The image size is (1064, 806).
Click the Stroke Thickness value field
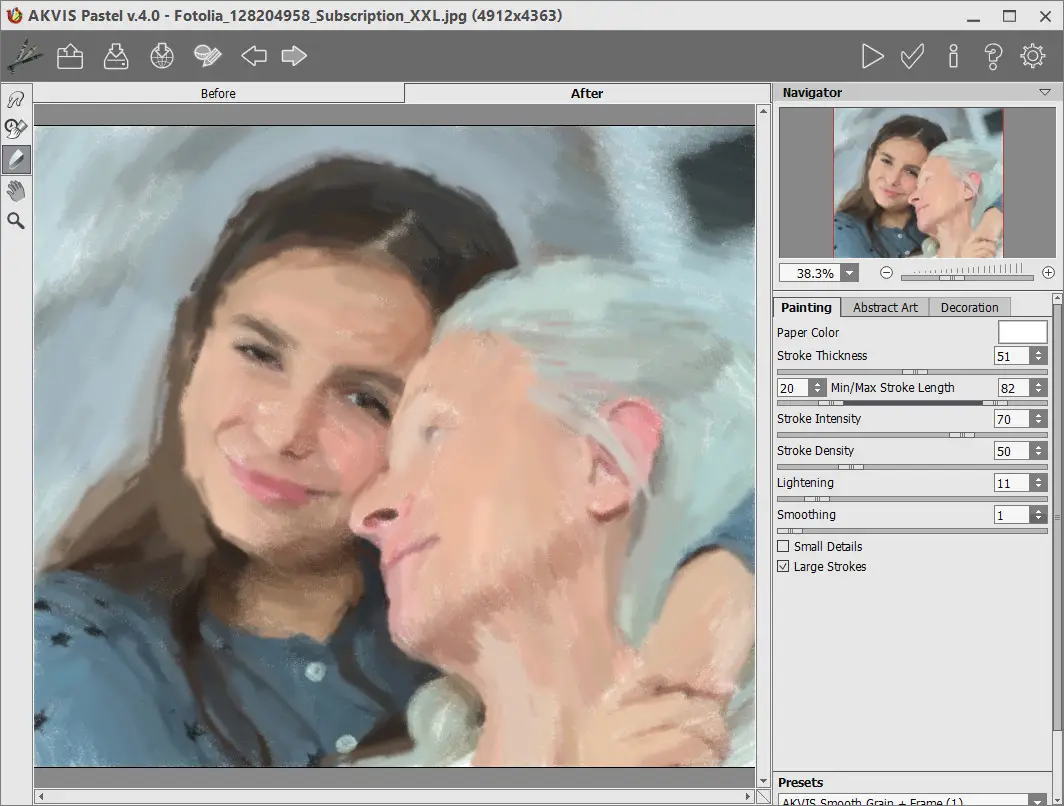(x=1011, y=356)
